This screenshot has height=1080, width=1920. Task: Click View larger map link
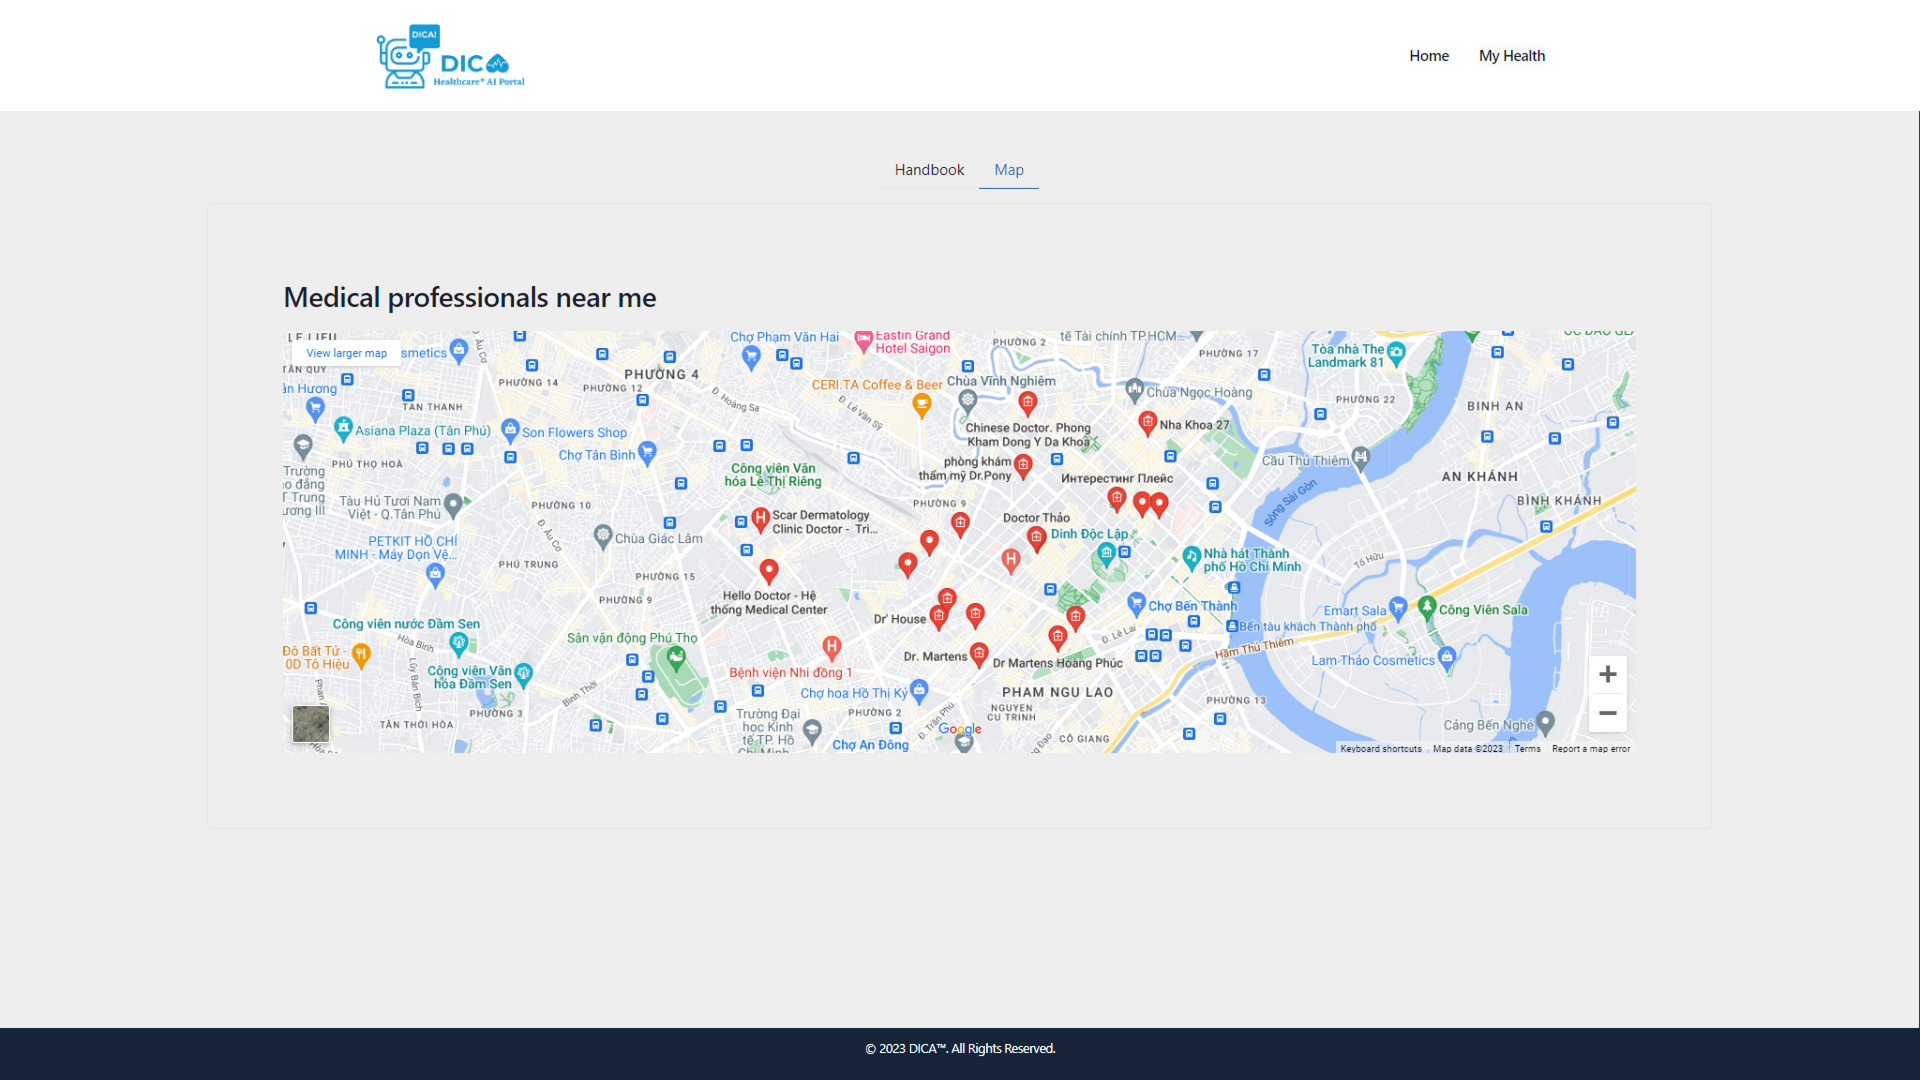[346, 353]
